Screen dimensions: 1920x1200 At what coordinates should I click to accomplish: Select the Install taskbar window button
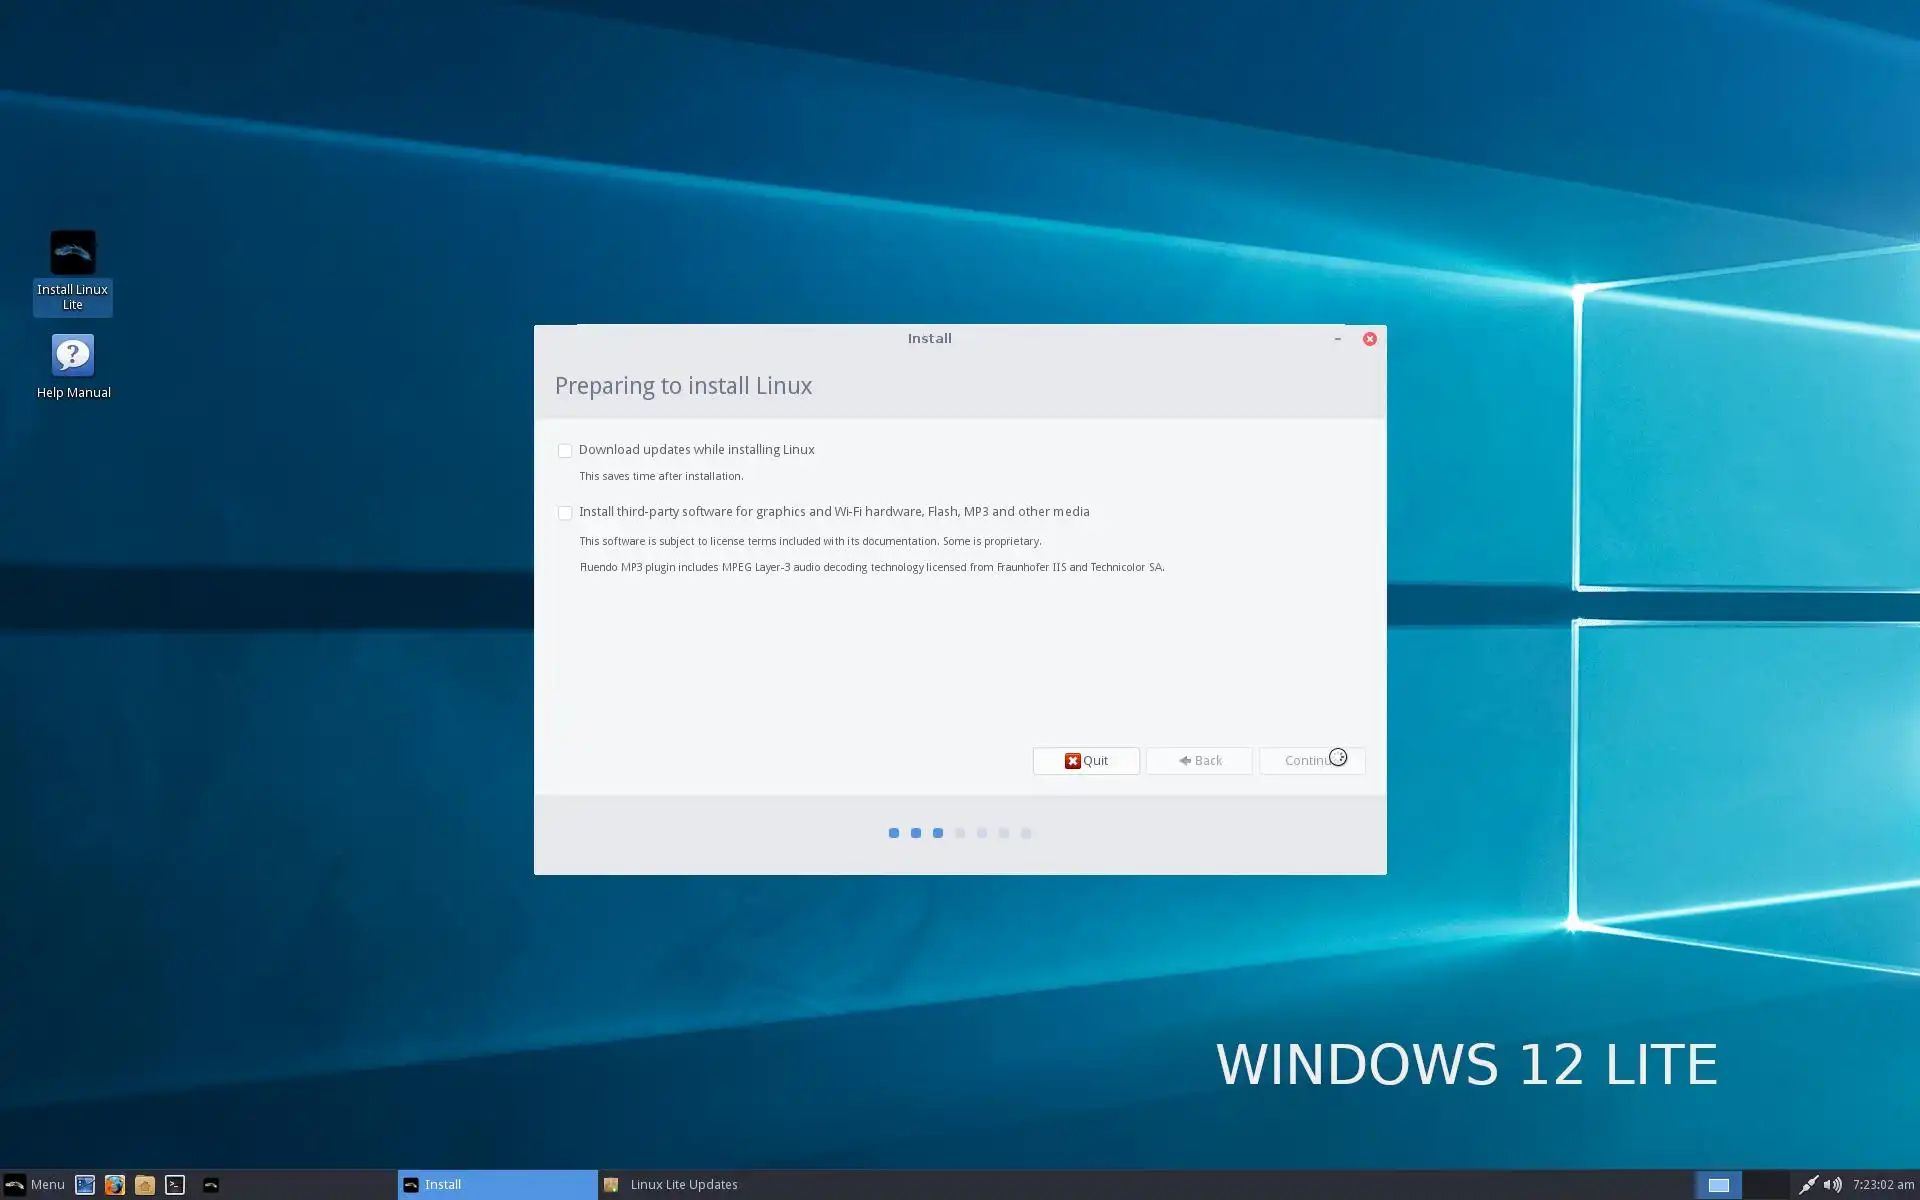(x=497, y=1185)
